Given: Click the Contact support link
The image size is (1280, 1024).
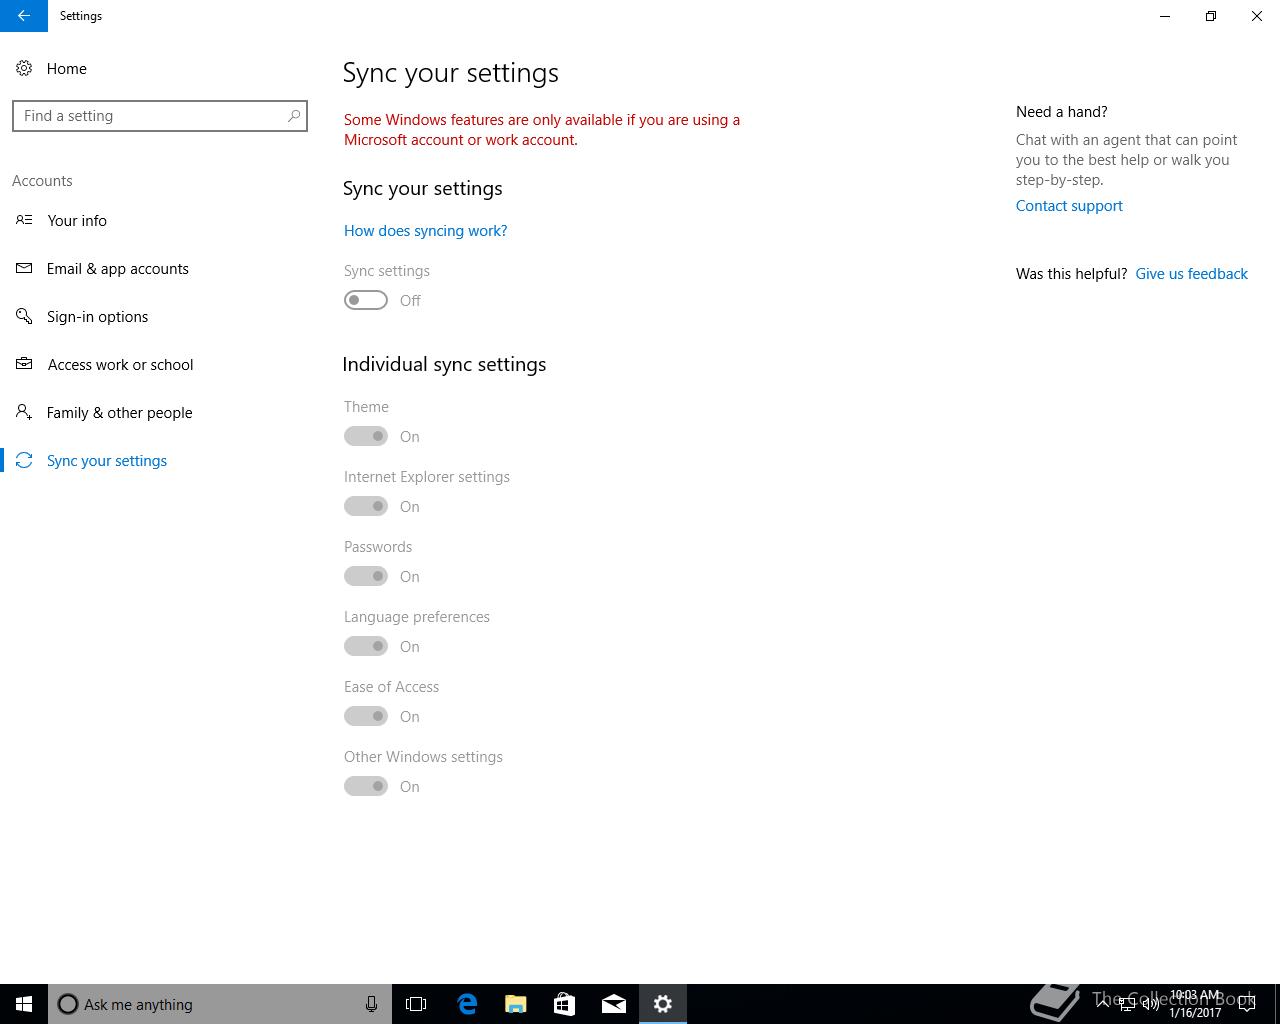Looking at the screenshot, I should tap(1069, 206).
